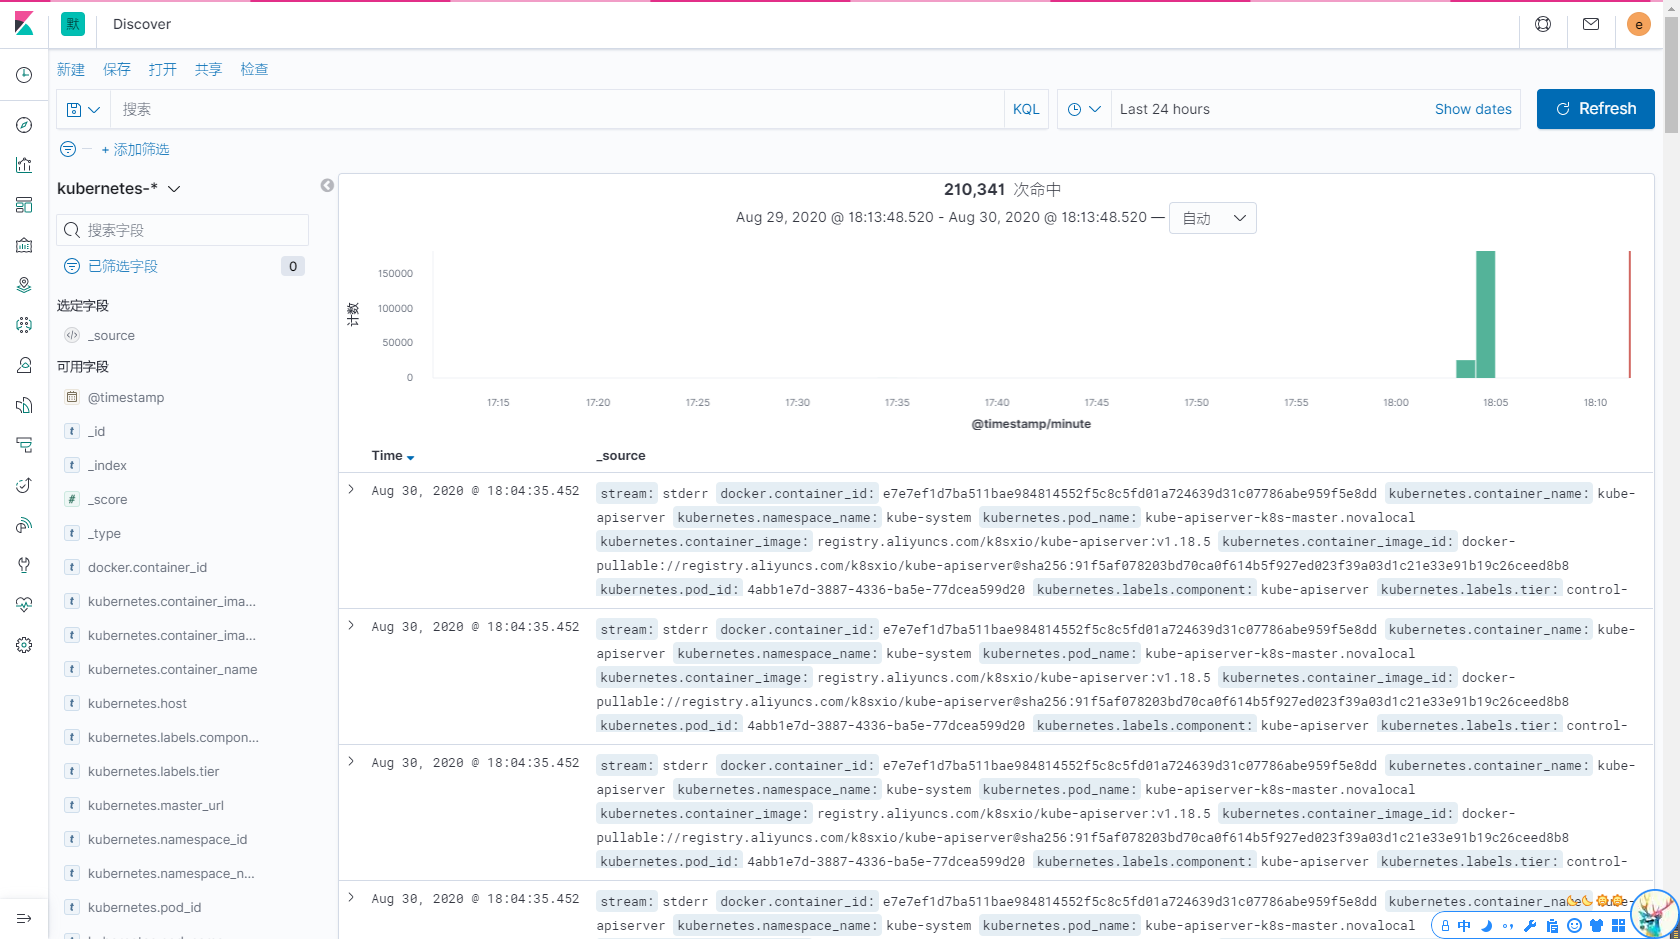The width and height of the screenshot is (1680, 939).
Task: Open the Dev Tools icon in sidebar
Action: (24, 565)
